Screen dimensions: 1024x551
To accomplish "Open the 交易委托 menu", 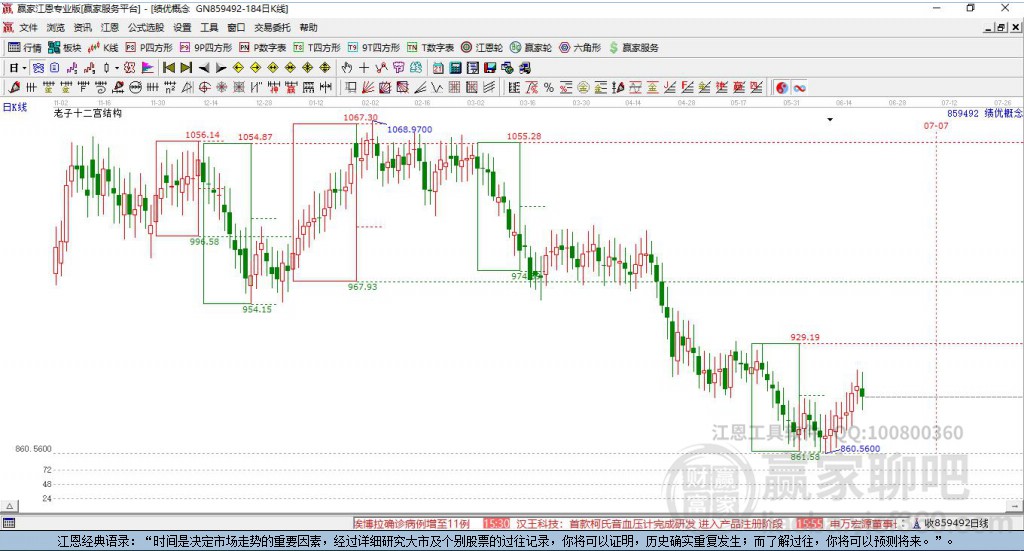I will click(272, 27).
